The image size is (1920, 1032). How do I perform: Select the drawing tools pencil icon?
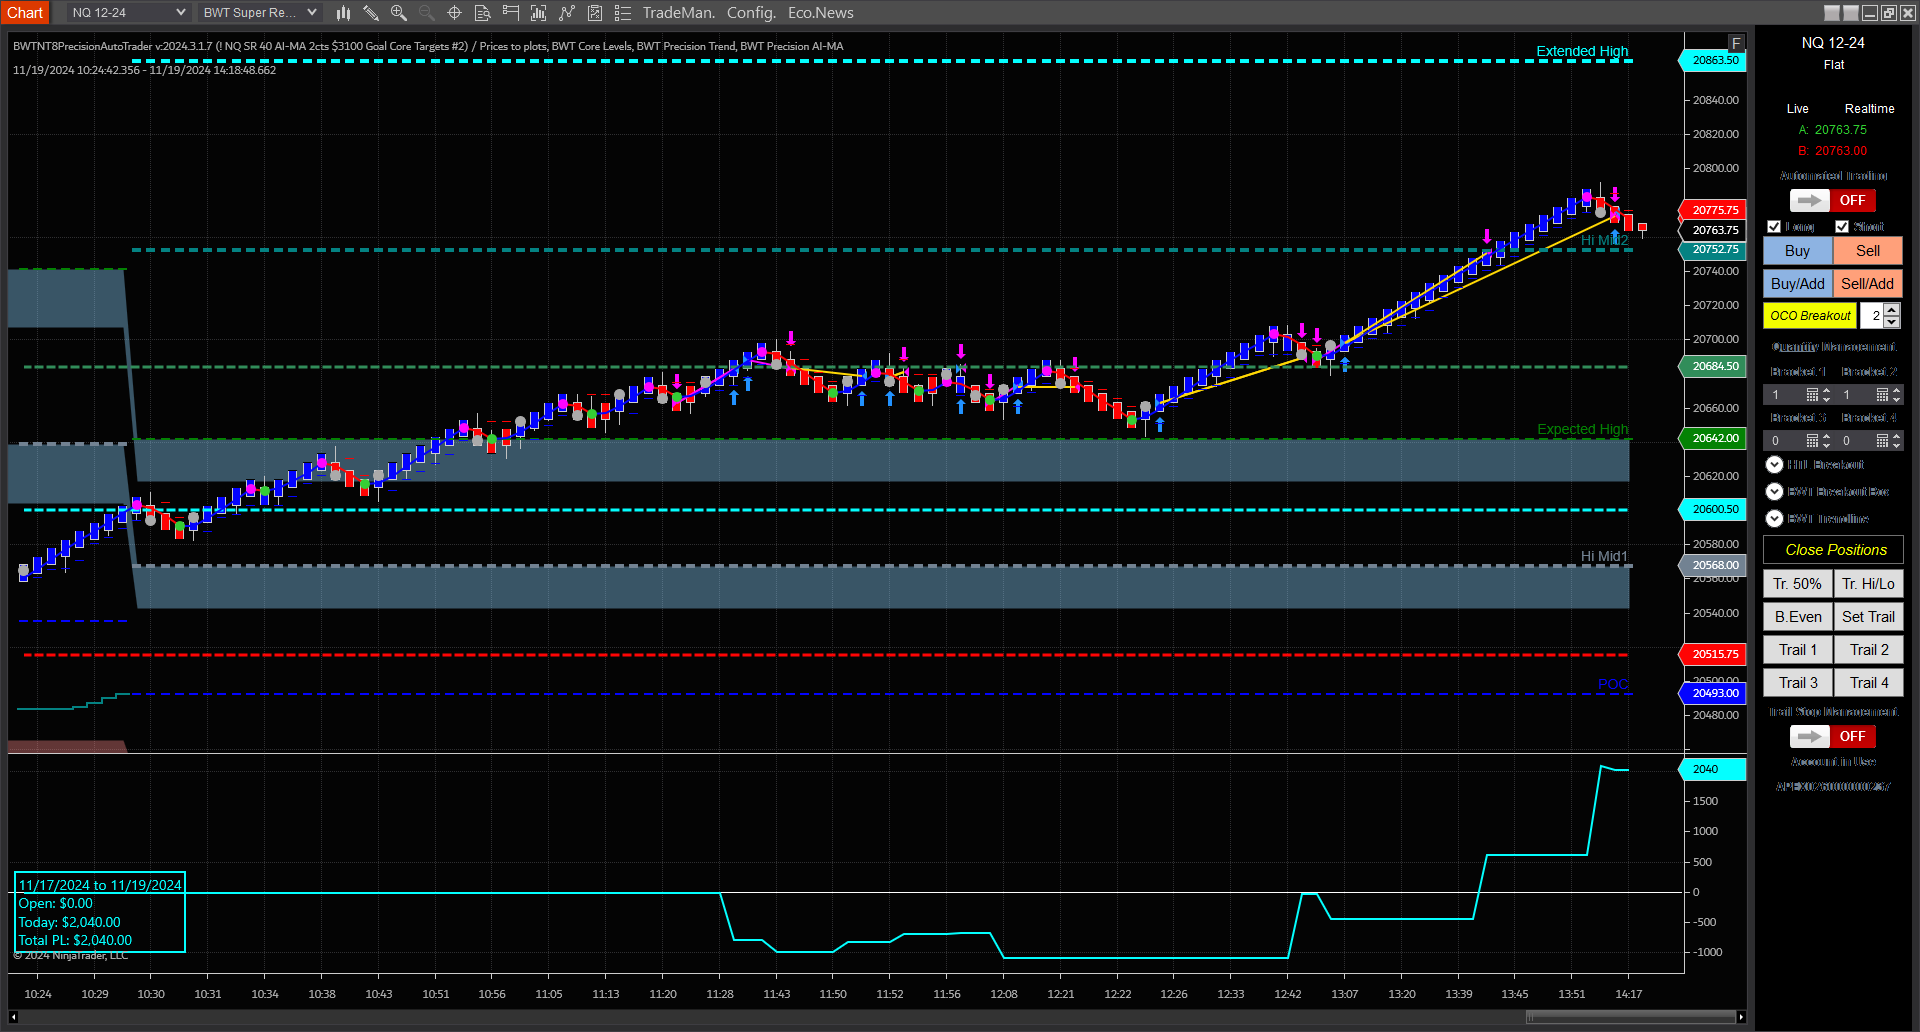point(371,13)
